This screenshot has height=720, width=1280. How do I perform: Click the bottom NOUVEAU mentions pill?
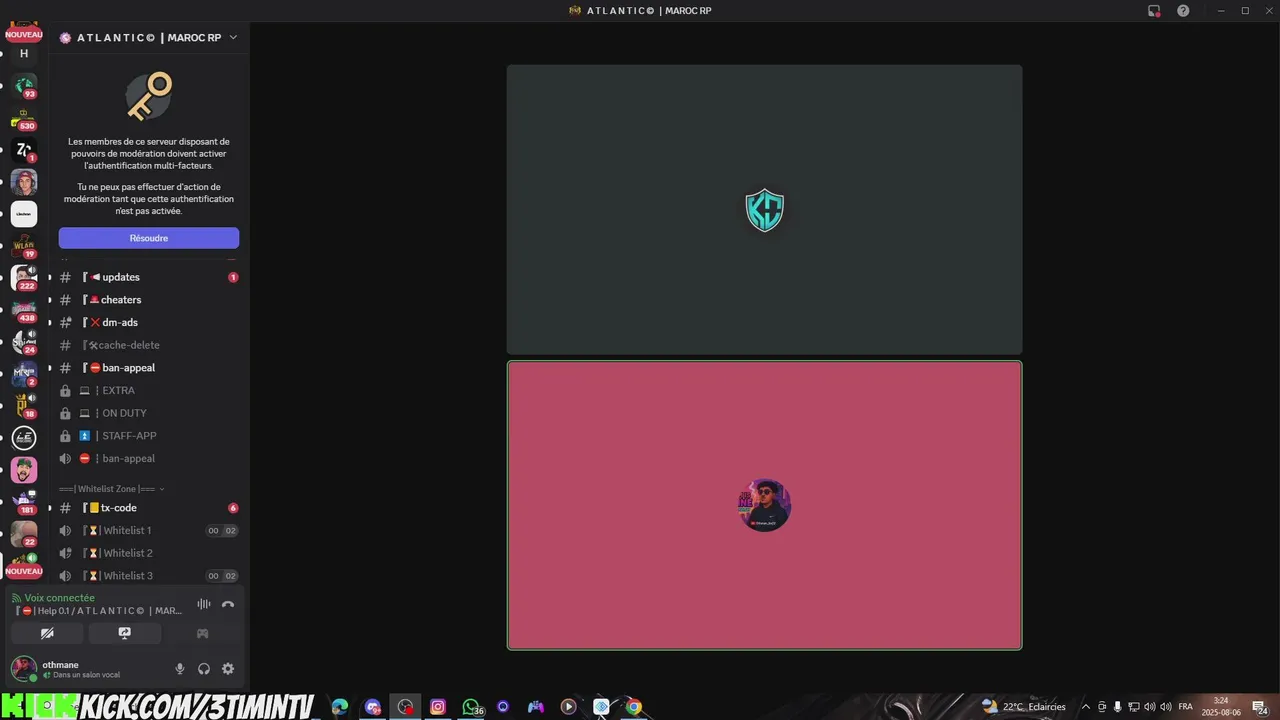point(24,571)
